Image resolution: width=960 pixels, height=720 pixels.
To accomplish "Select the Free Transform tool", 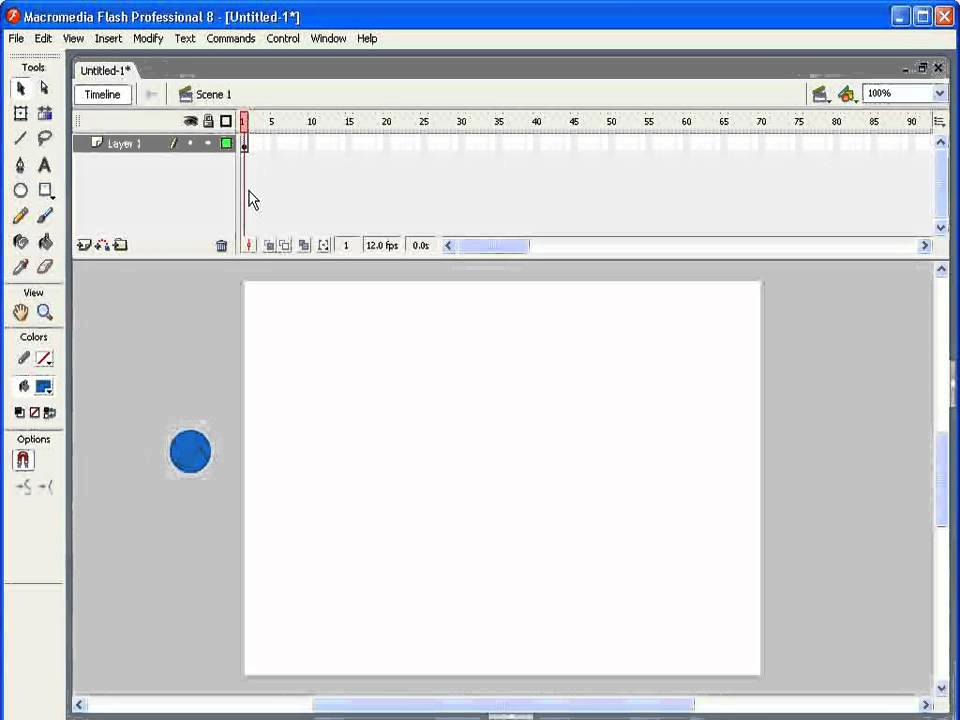I will pos(21,113).
